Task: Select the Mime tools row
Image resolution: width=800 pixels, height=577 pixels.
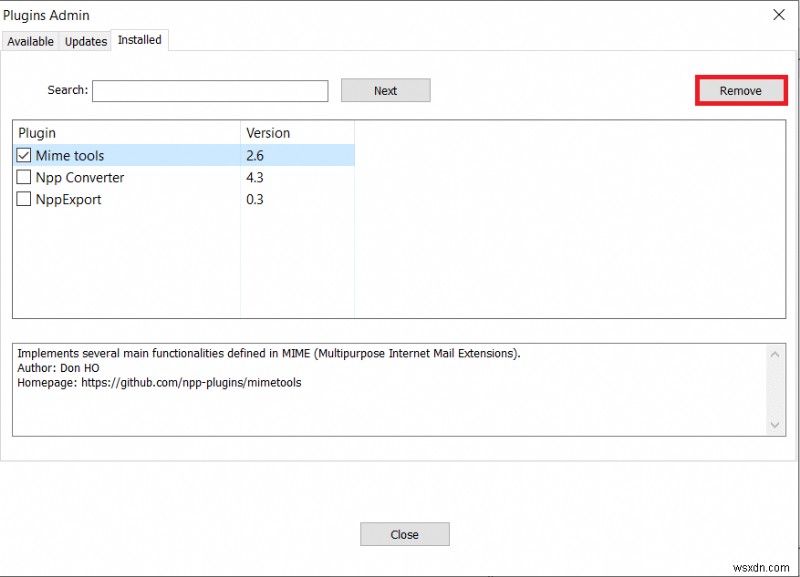Action: coord(70,155)
